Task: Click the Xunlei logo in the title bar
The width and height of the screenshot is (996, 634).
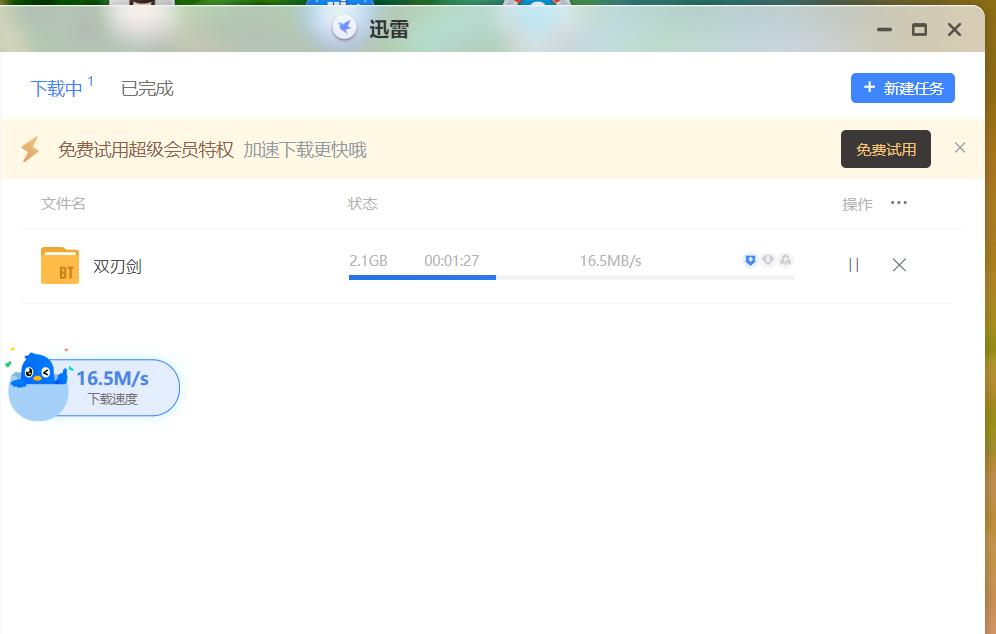Action: point(345,27)
